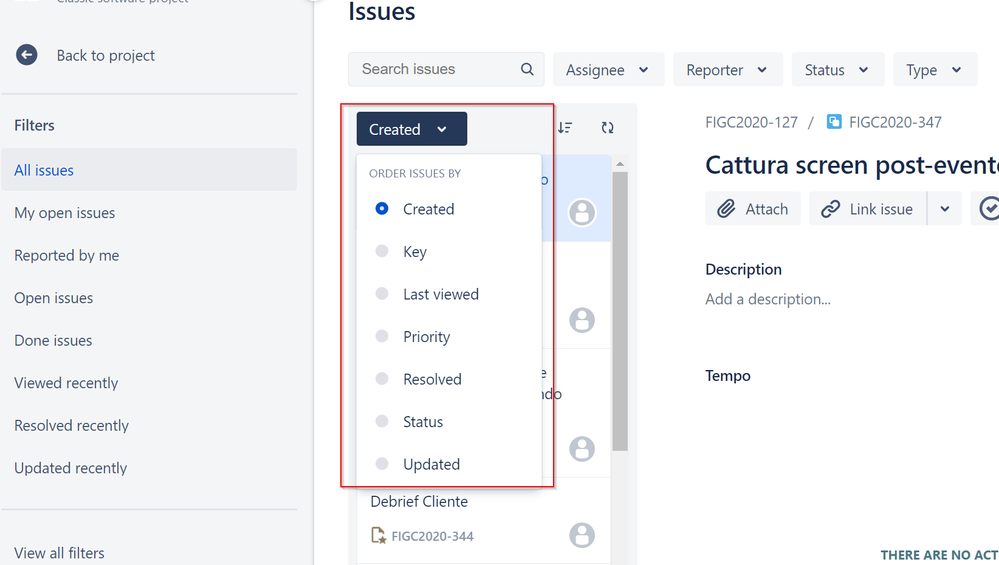Click the search magnifier icon
The image size is (999, 565).
tap(527, 69)
